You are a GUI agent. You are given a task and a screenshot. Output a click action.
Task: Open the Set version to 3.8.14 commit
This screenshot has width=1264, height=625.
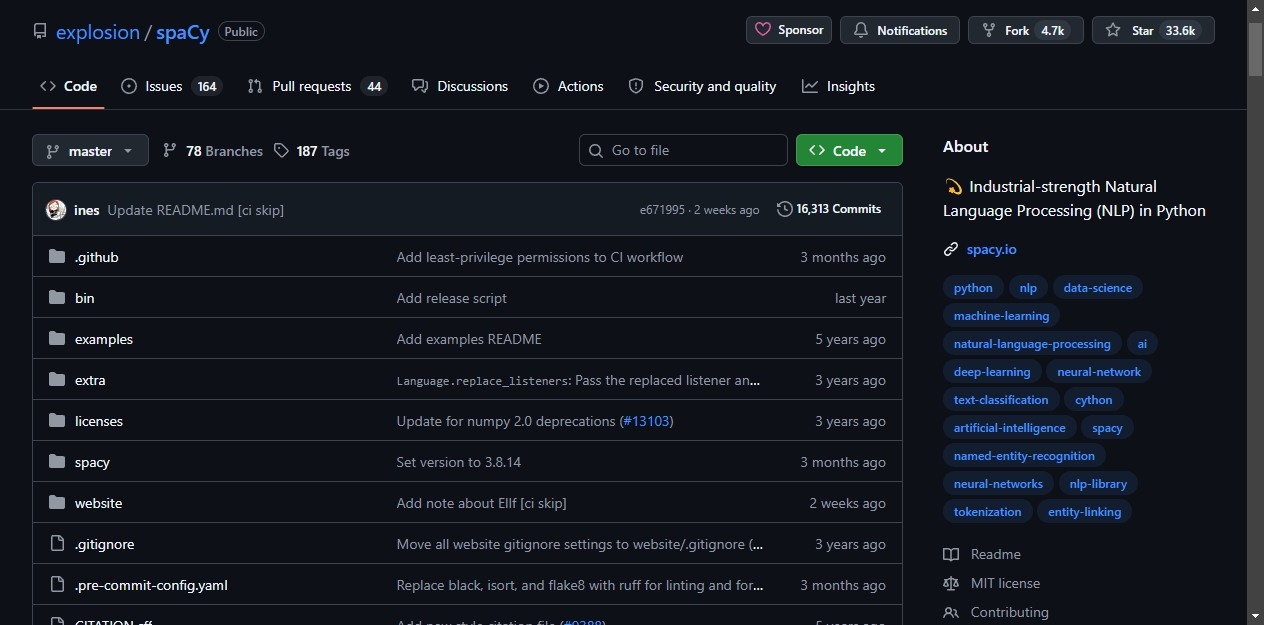pyautogui.click(x=459, y=462)
